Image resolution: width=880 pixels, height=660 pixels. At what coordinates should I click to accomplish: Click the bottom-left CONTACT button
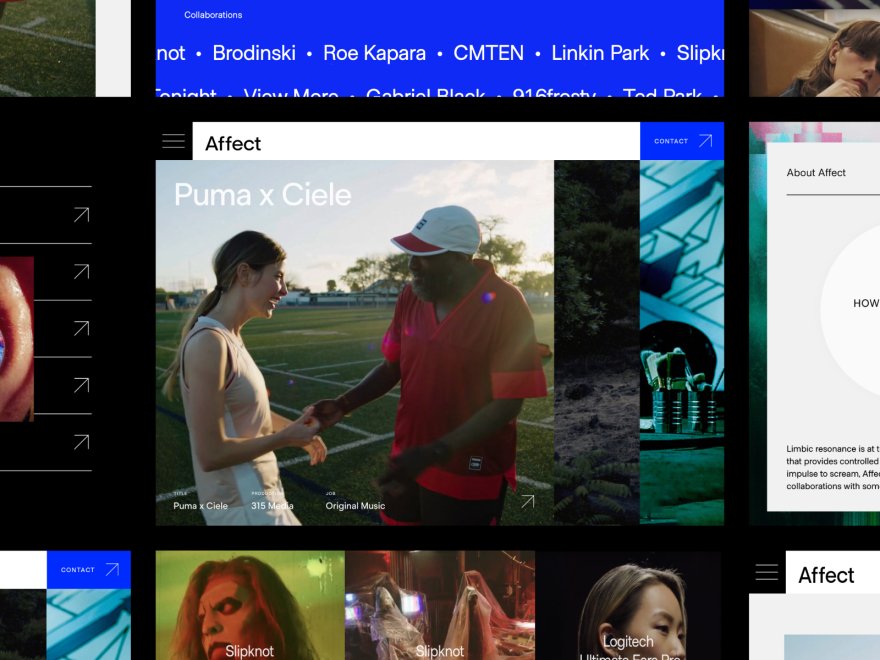click(89, 570)
